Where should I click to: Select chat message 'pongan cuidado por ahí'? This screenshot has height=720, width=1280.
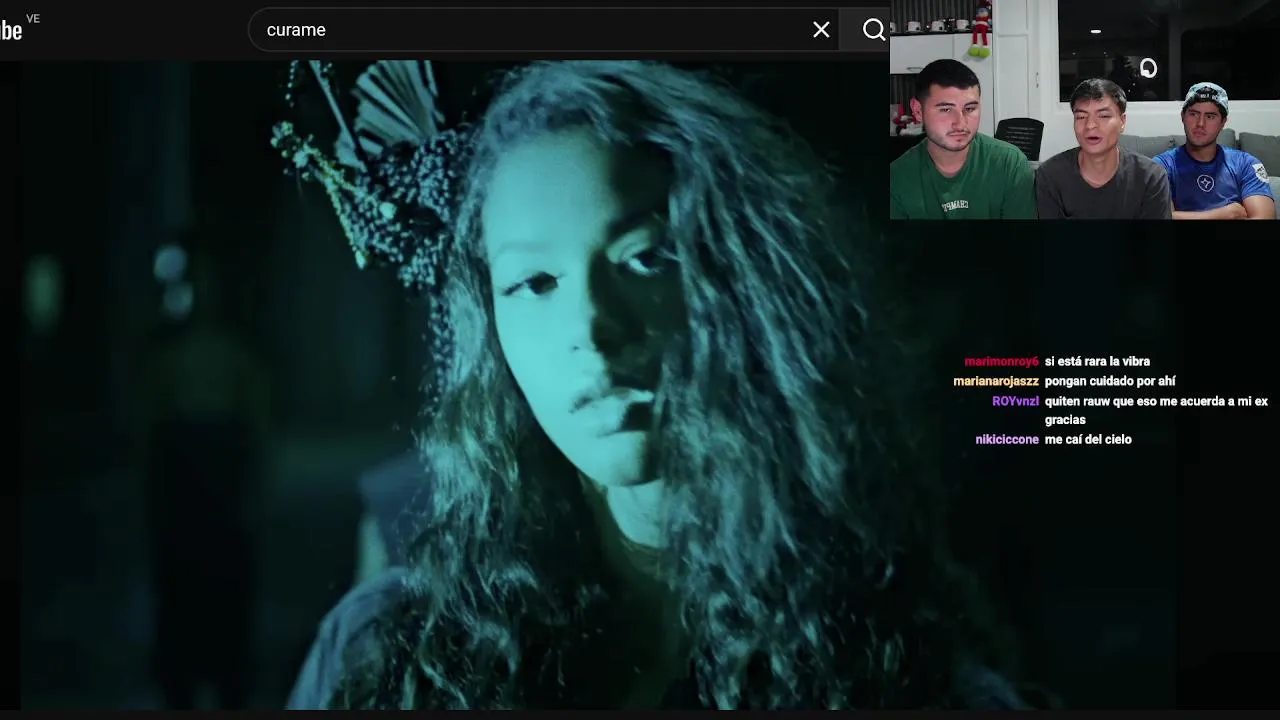1110,381
